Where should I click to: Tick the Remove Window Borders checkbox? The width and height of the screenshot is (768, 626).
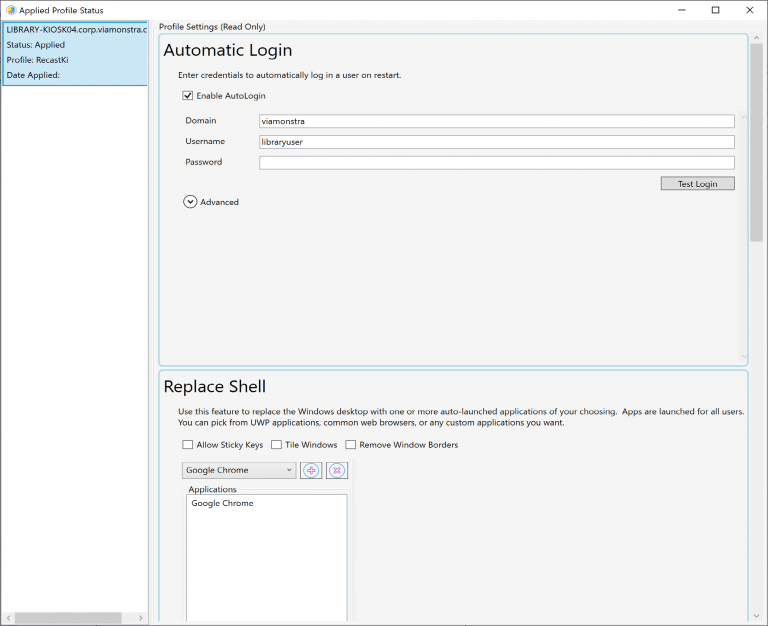(351, 445)
